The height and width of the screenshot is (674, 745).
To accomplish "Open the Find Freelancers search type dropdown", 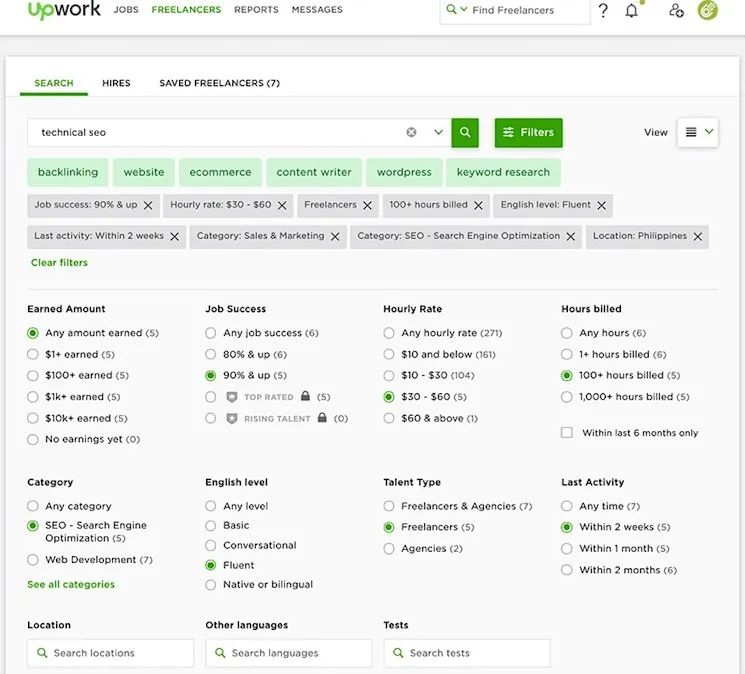I will 464,9.
